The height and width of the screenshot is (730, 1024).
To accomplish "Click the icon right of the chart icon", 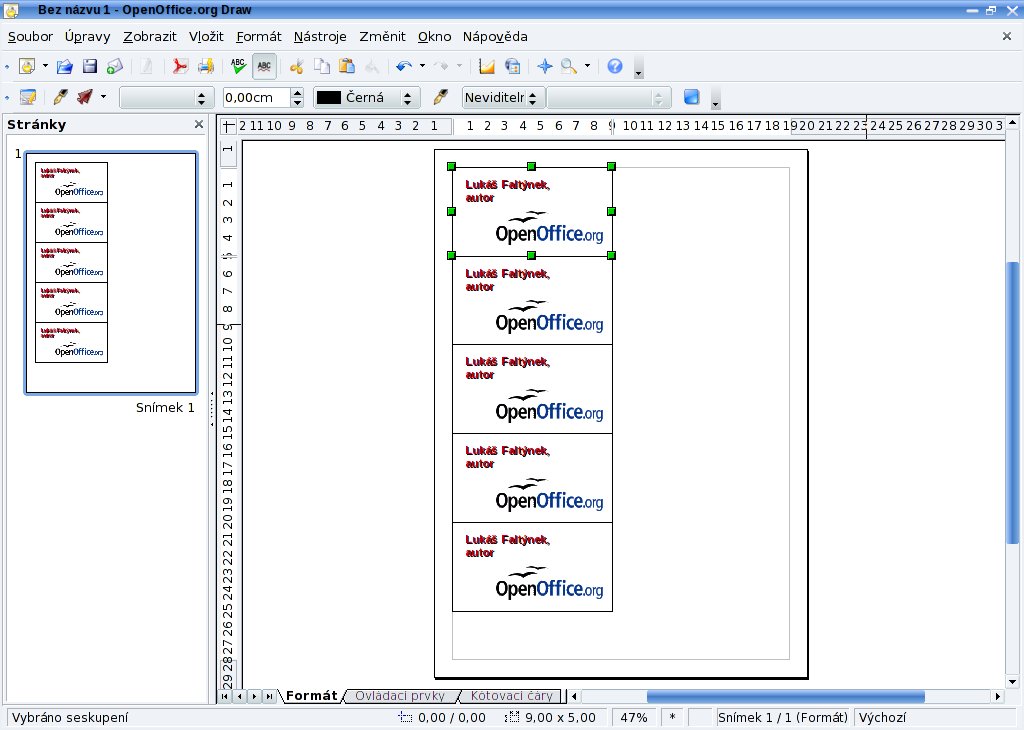I will pyautogui.click(x=513, y=66).
